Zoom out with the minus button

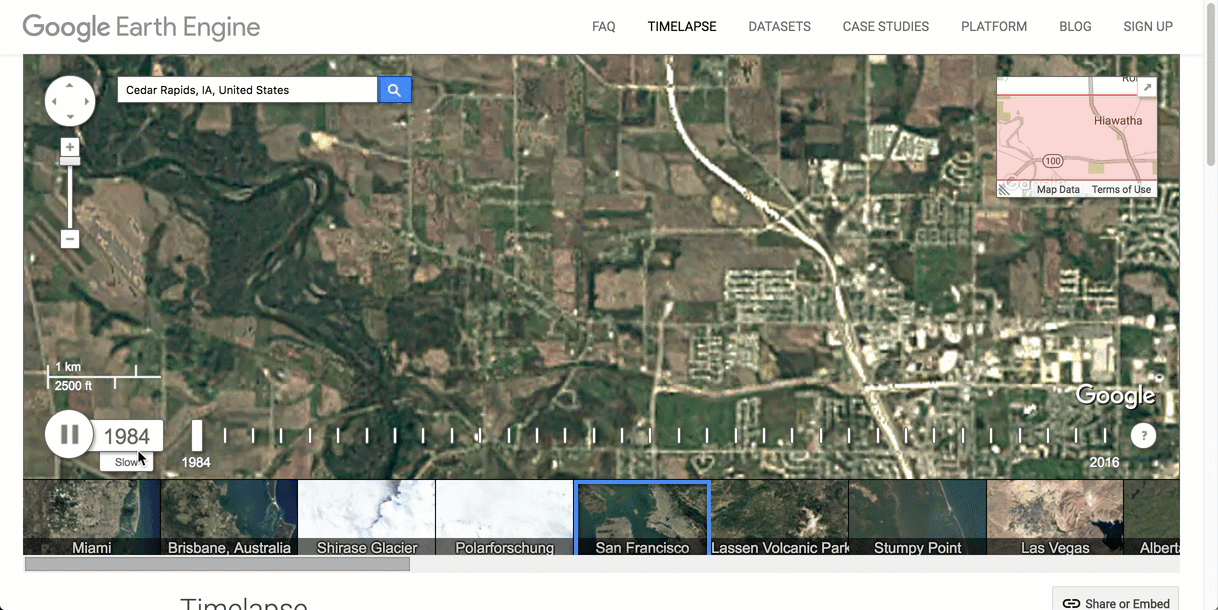[x=70, y=239]
